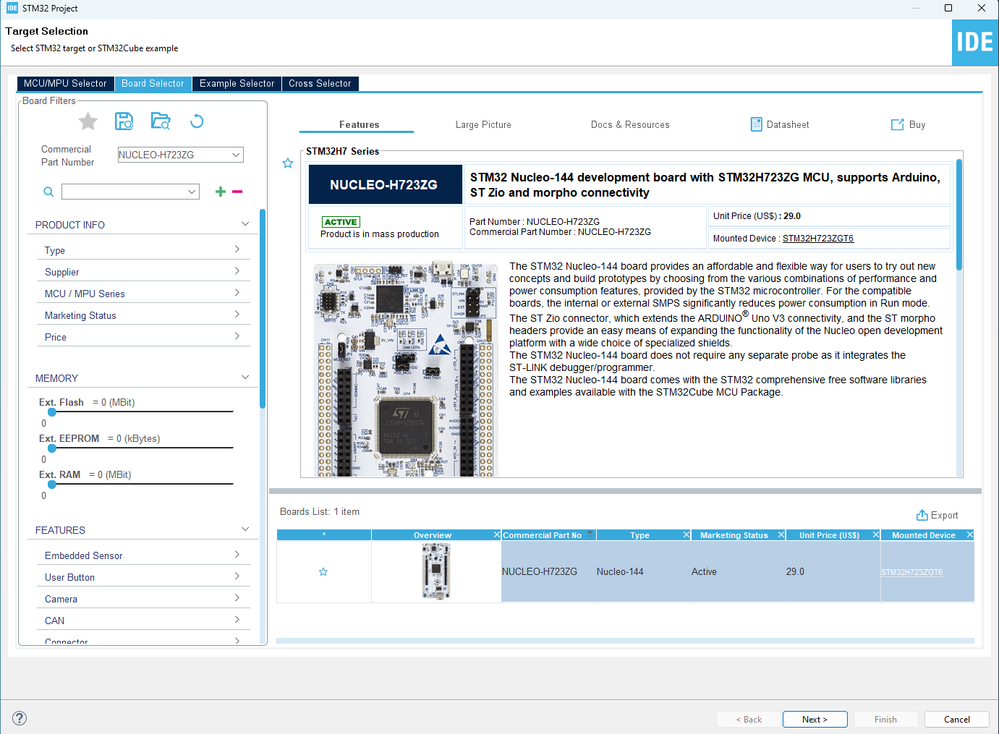Screen dimensions: 999x734
Task: Collapse the FEATURES section
Action: [245, 529]
